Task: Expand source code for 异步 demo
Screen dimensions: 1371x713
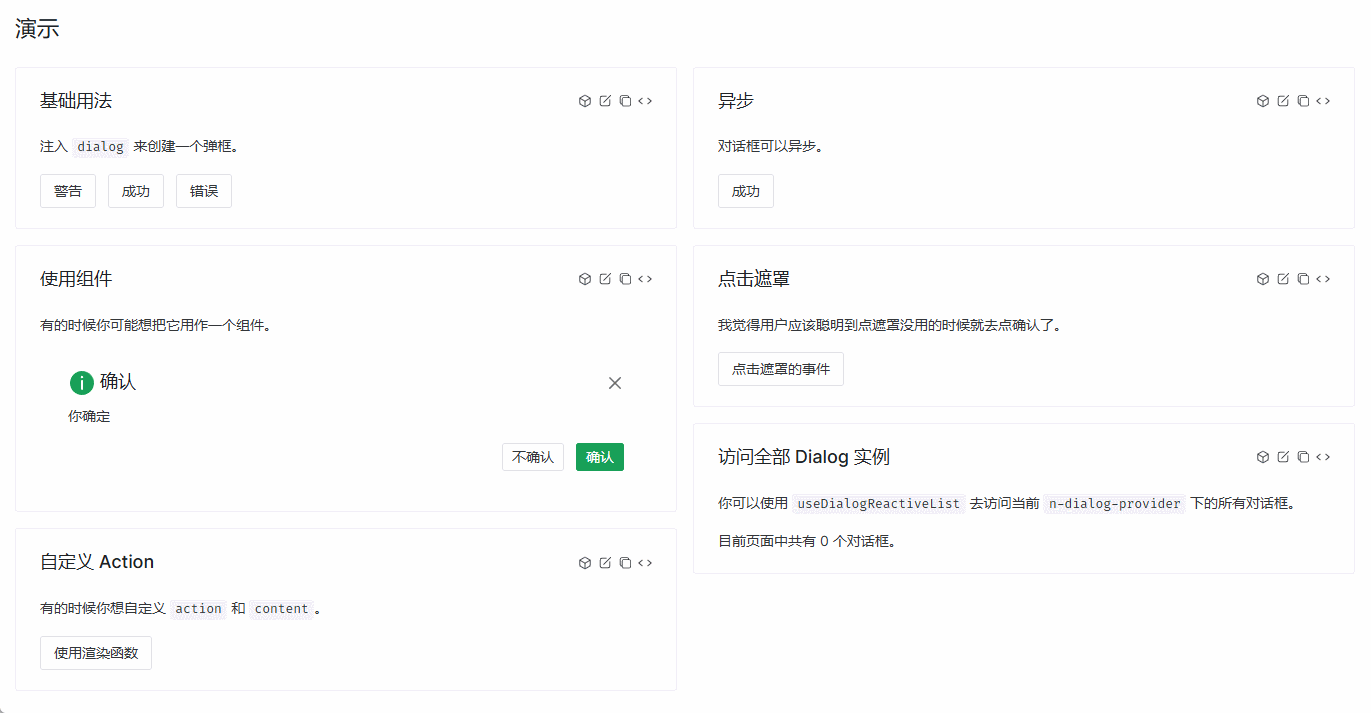Action: [x=1323, y=101]
